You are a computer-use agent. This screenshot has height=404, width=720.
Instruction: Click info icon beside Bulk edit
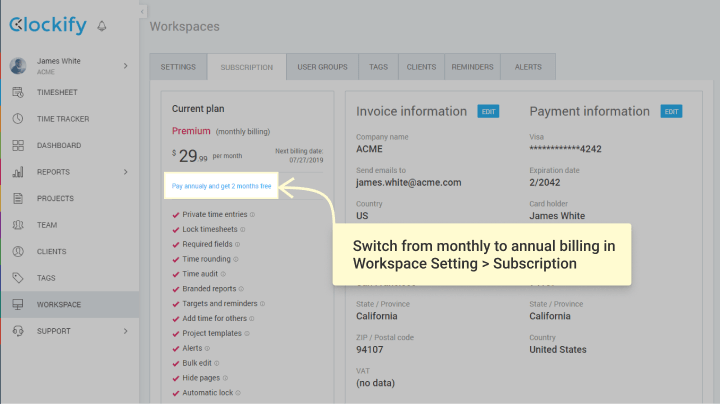coord(217,363)
